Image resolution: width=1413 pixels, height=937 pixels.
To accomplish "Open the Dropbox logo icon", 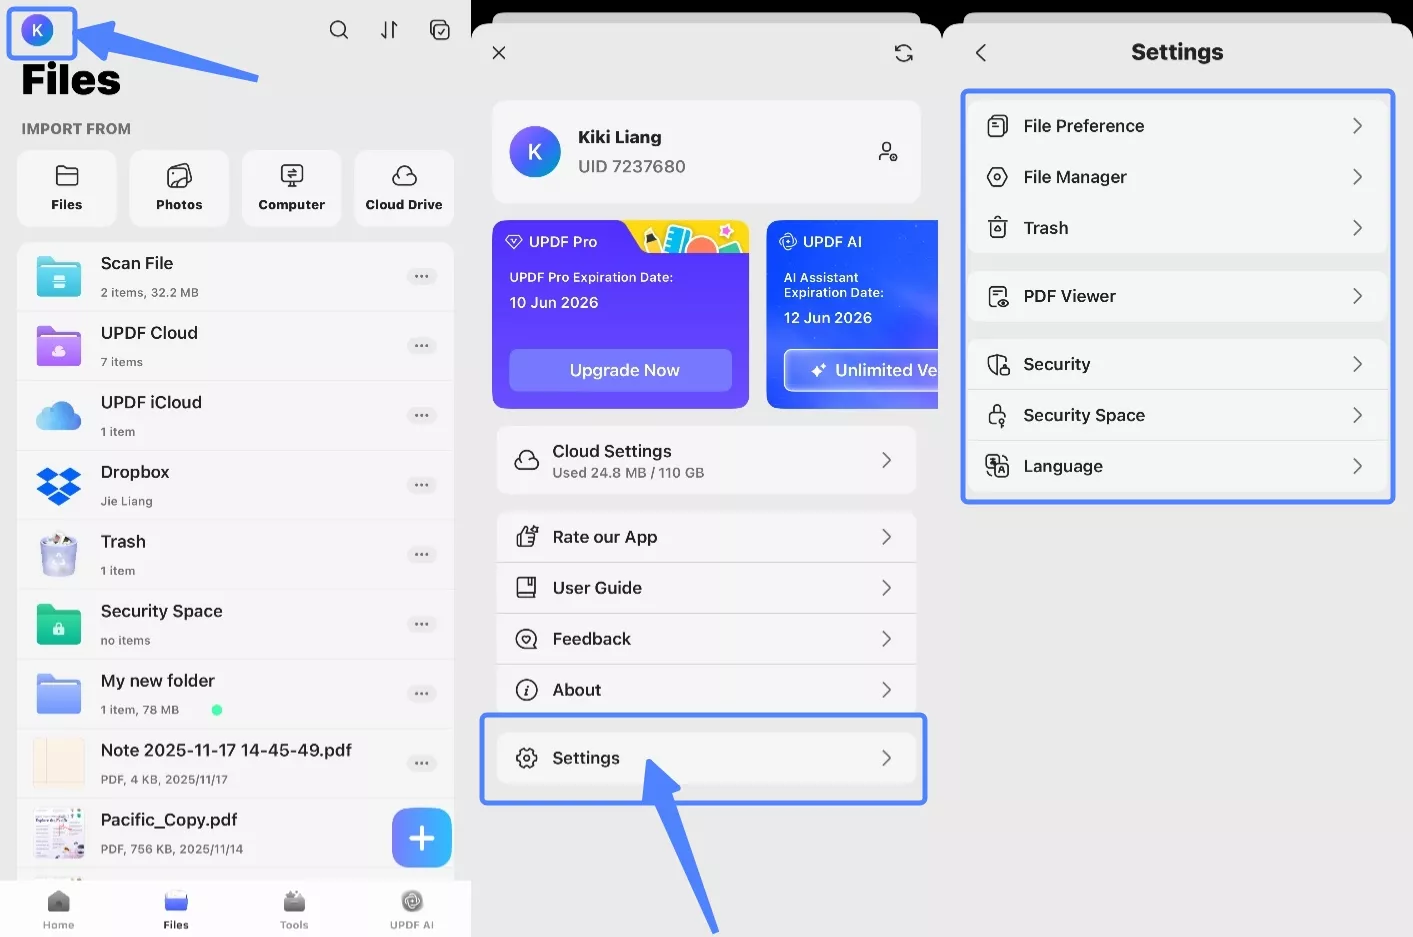I will tap(59, 486).
